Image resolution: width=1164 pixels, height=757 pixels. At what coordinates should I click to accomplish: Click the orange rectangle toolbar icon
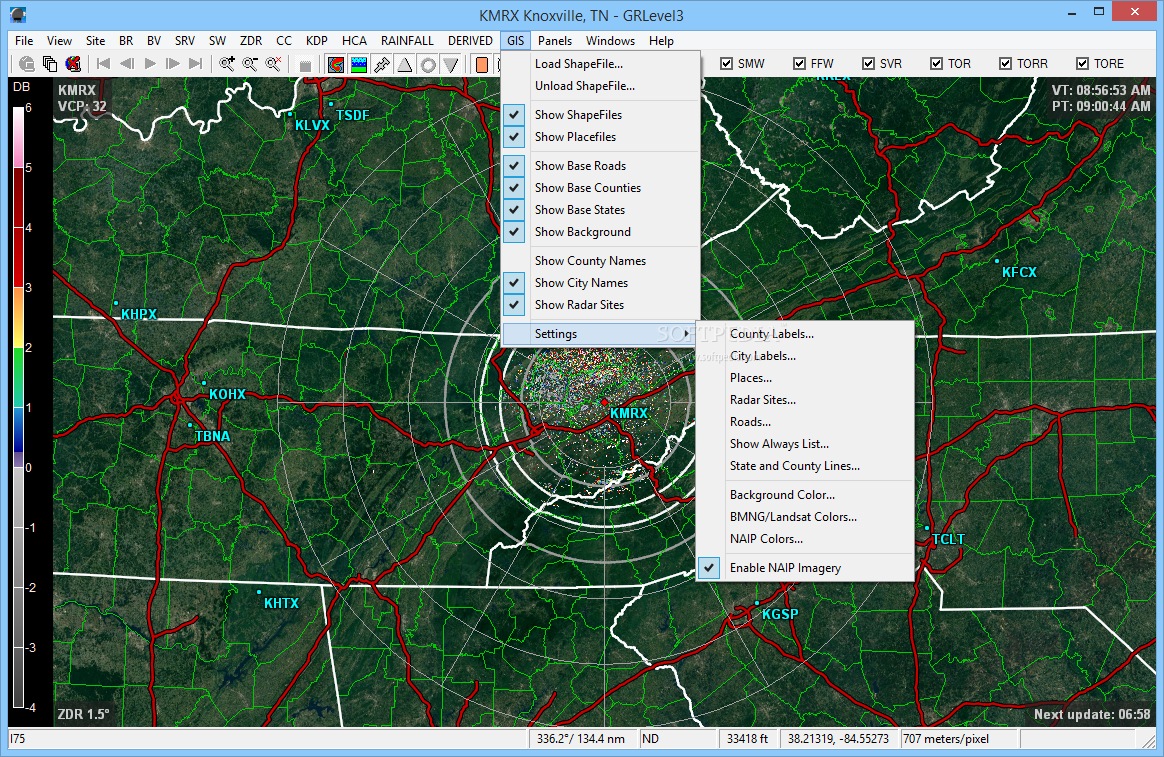point(482,64)
